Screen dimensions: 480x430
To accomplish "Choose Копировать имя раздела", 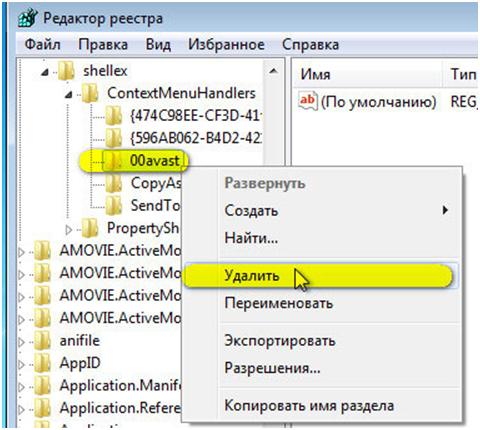I will (x=338, y=406).
